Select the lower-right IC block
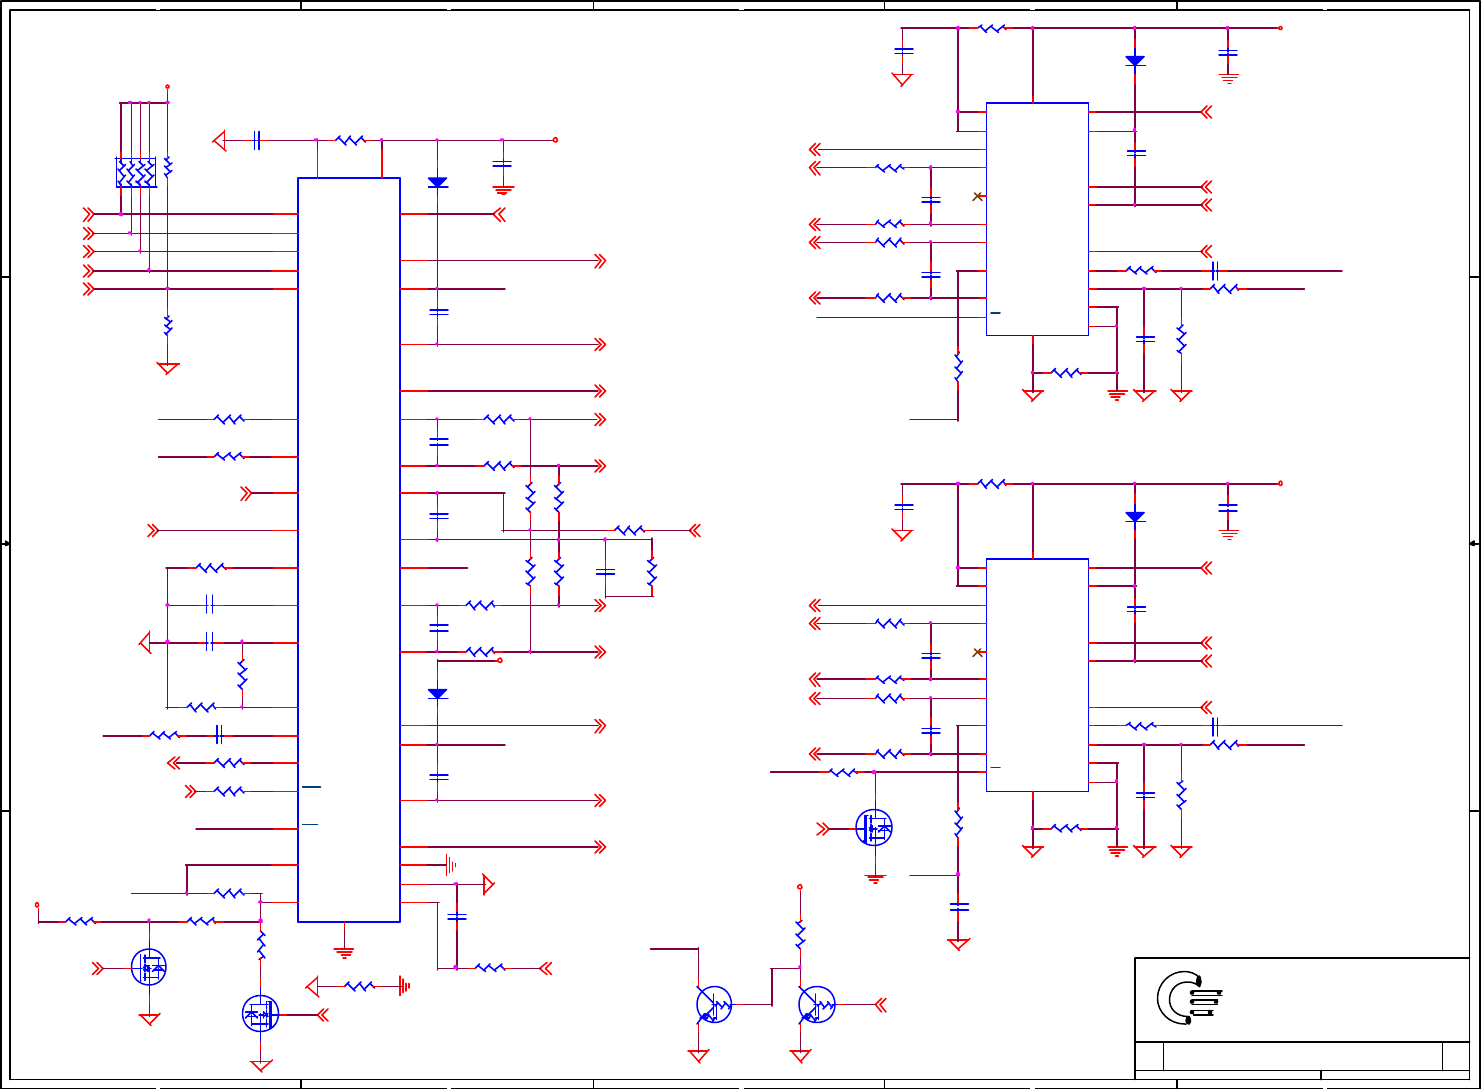The image size is (1481, 1090). [x=1037, y=675]
